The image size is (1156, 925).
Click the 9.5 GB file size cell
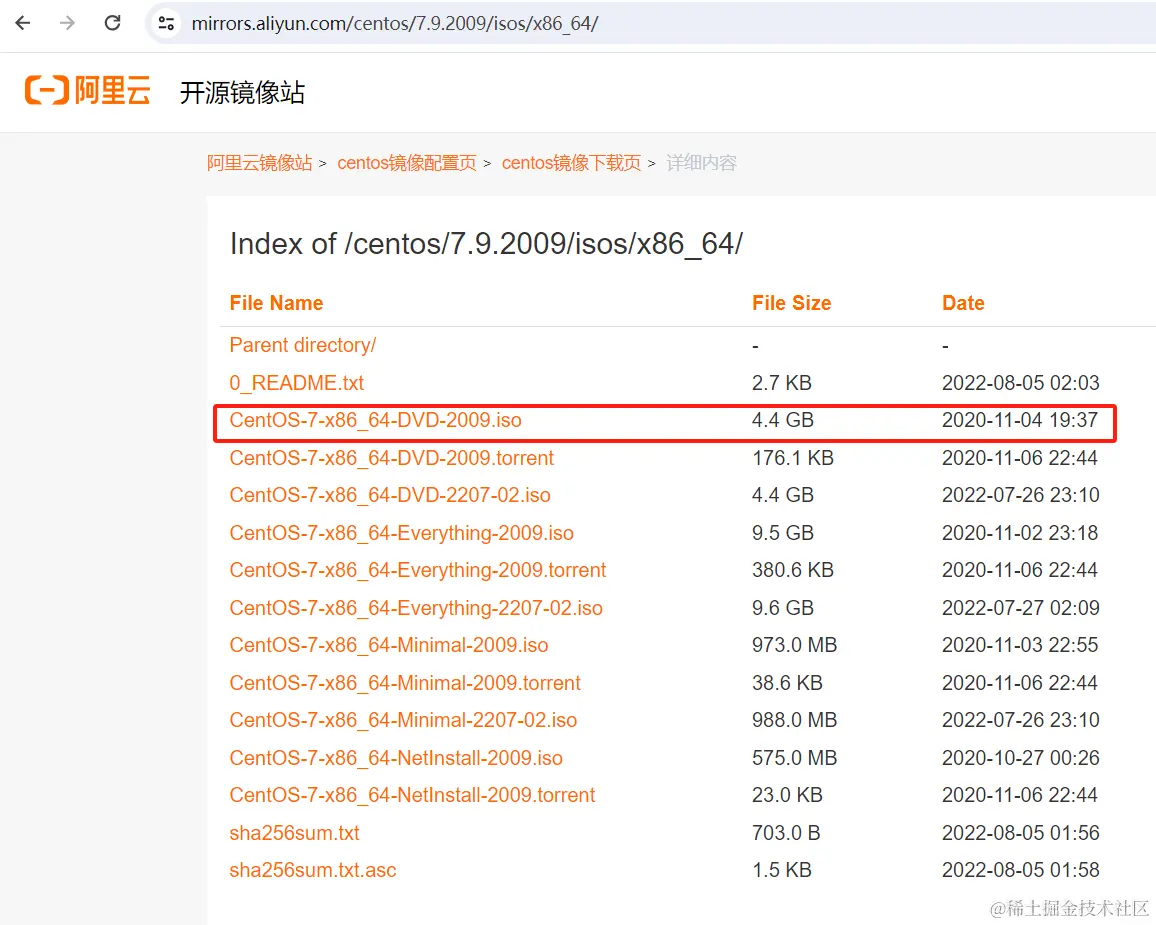click(x=783, y=533)
